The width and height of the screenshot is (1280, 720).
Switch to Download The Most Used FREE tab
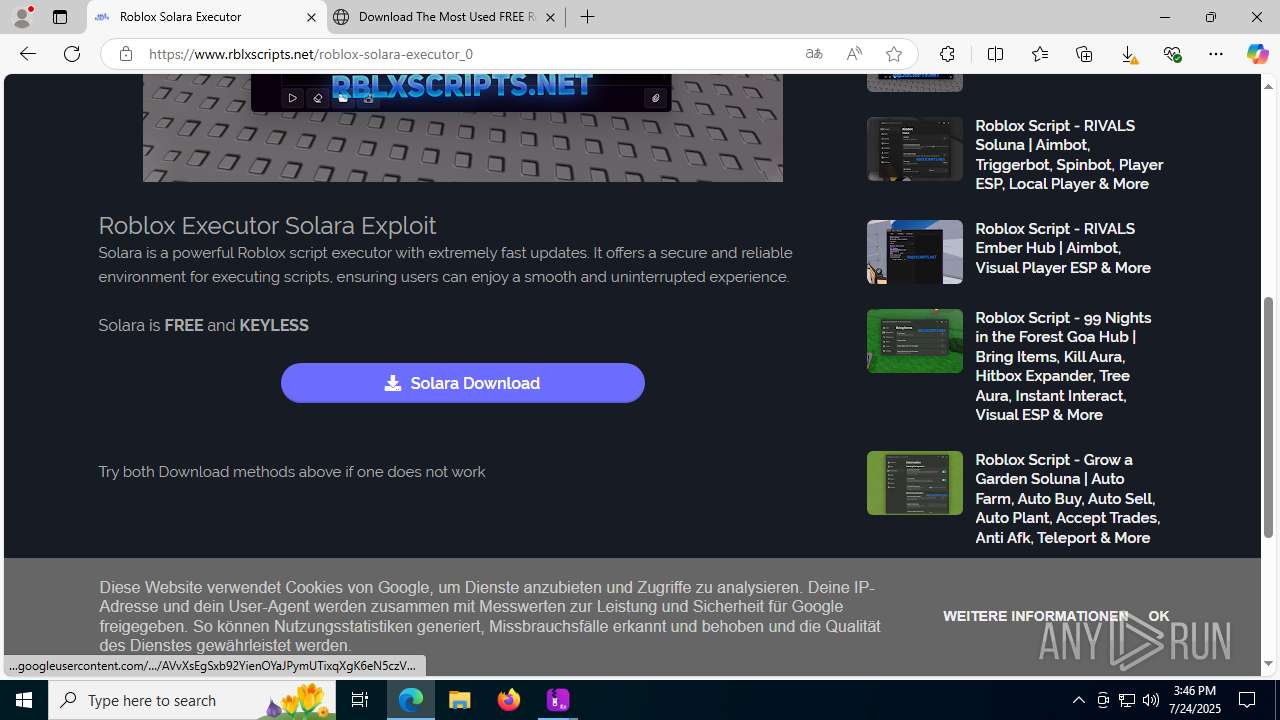(446, 17)
